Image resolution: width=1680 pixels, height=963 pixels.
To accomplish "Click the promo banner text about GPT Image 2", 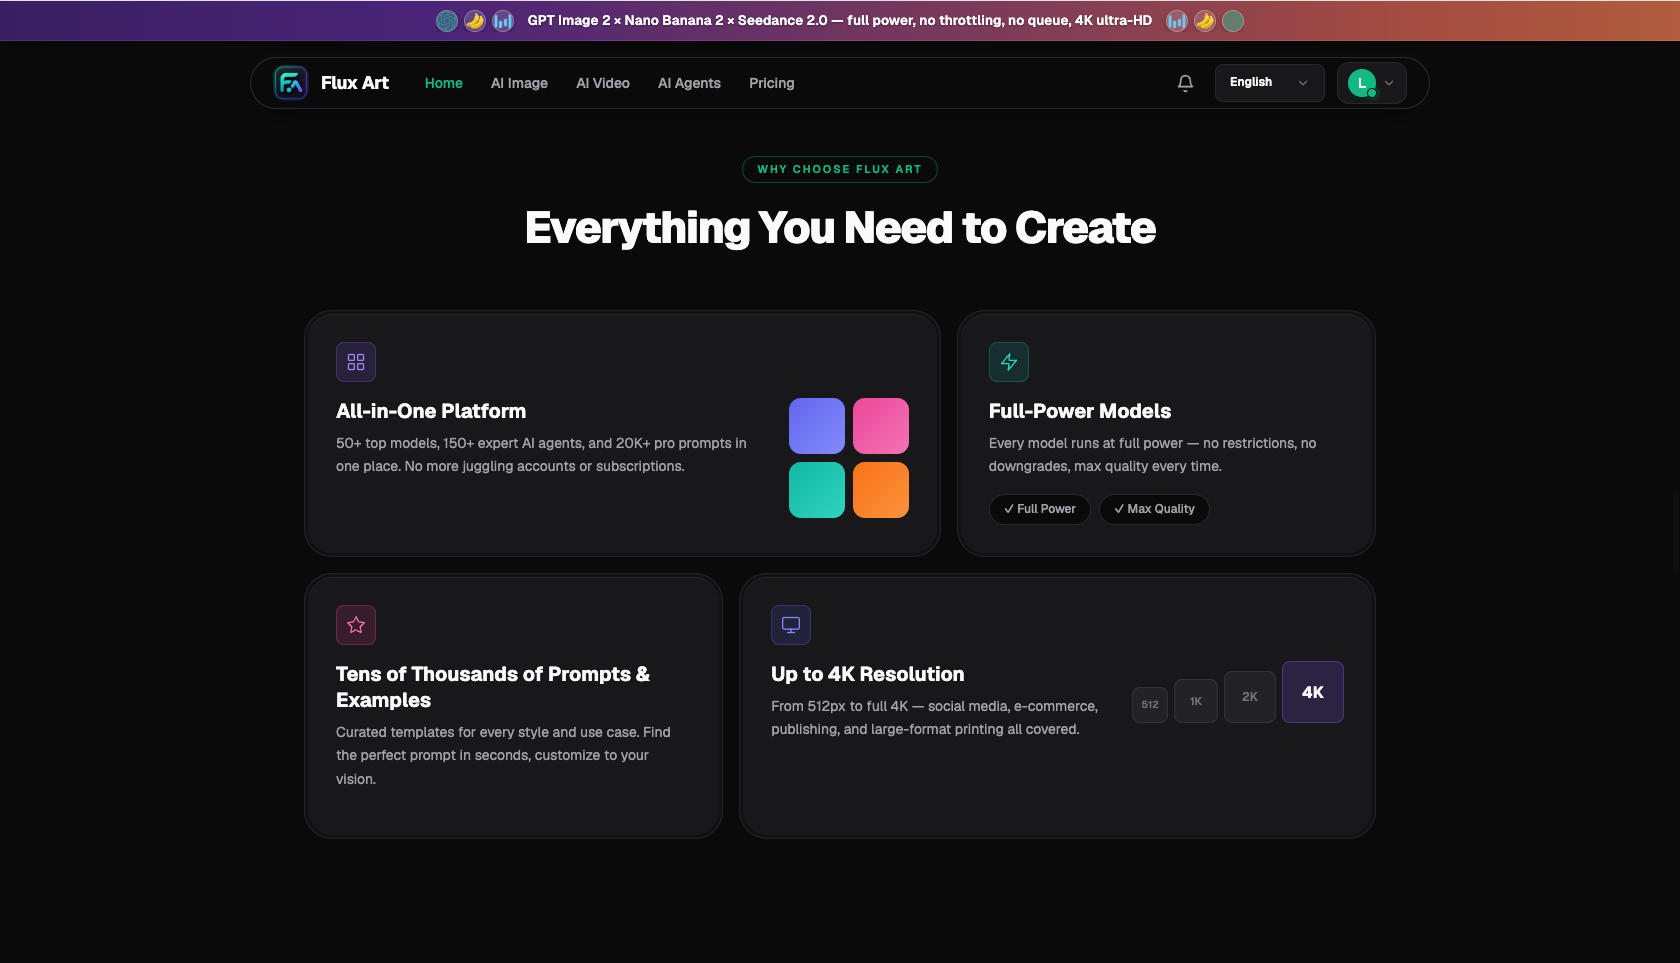I will (840, 21).
